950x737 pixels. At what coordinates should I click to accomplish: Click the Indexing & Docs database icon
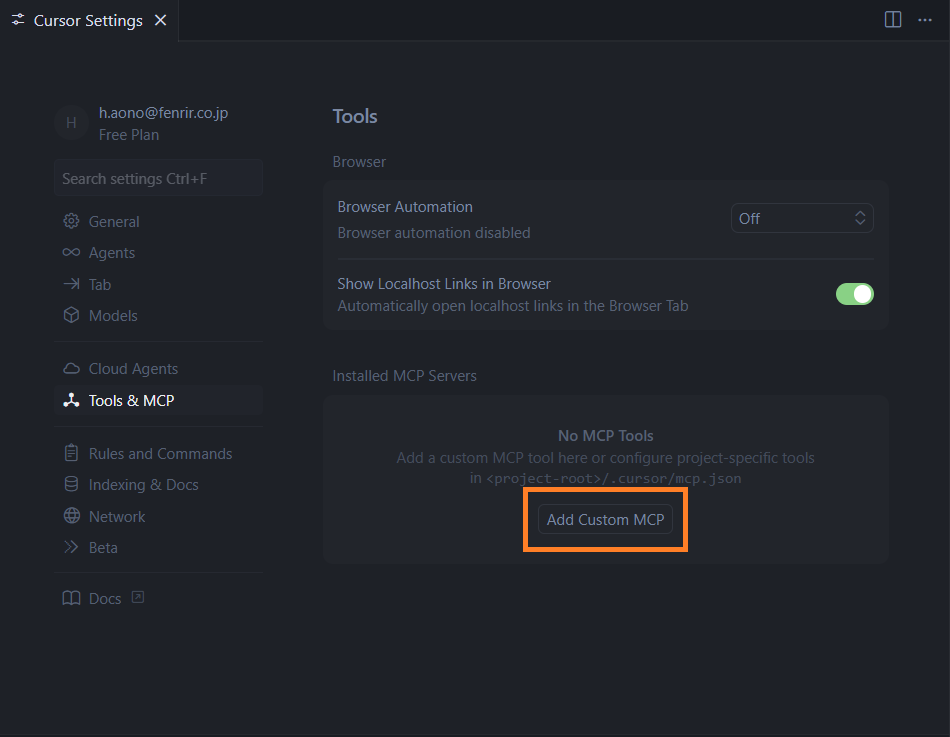71,484
